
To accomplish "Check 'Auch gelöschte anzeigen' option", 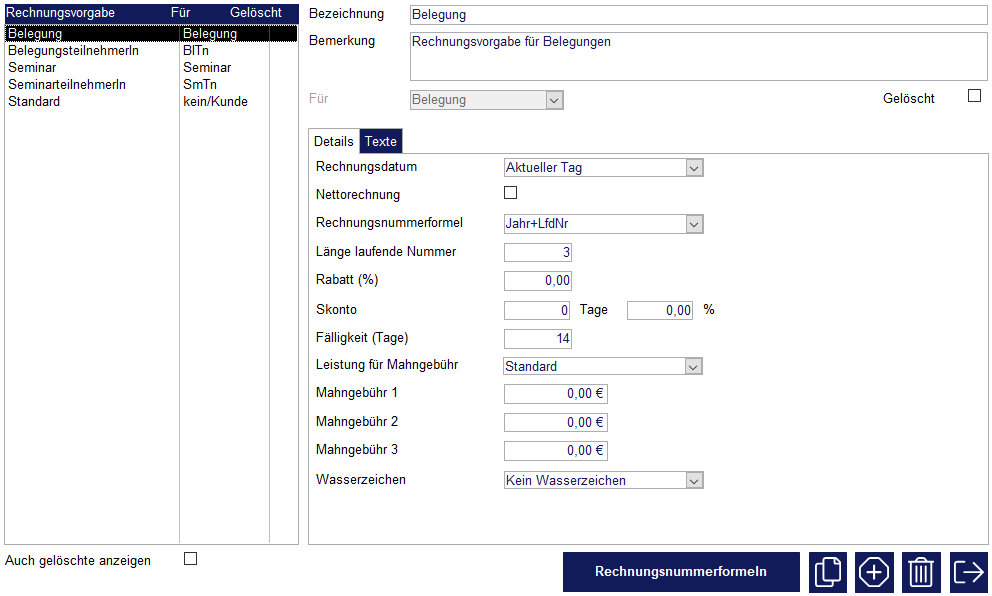I will (x=191, y=559).
